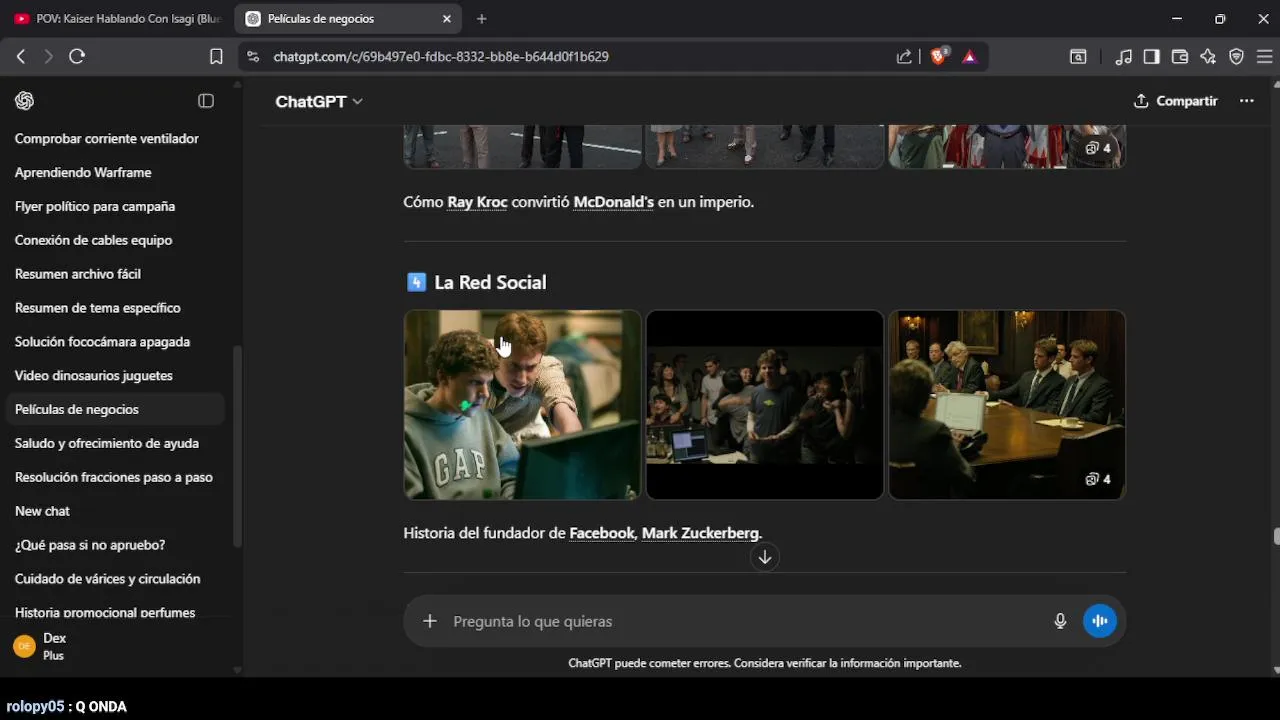
Task: Click the browser back arrow
Action: click(21, 57)
